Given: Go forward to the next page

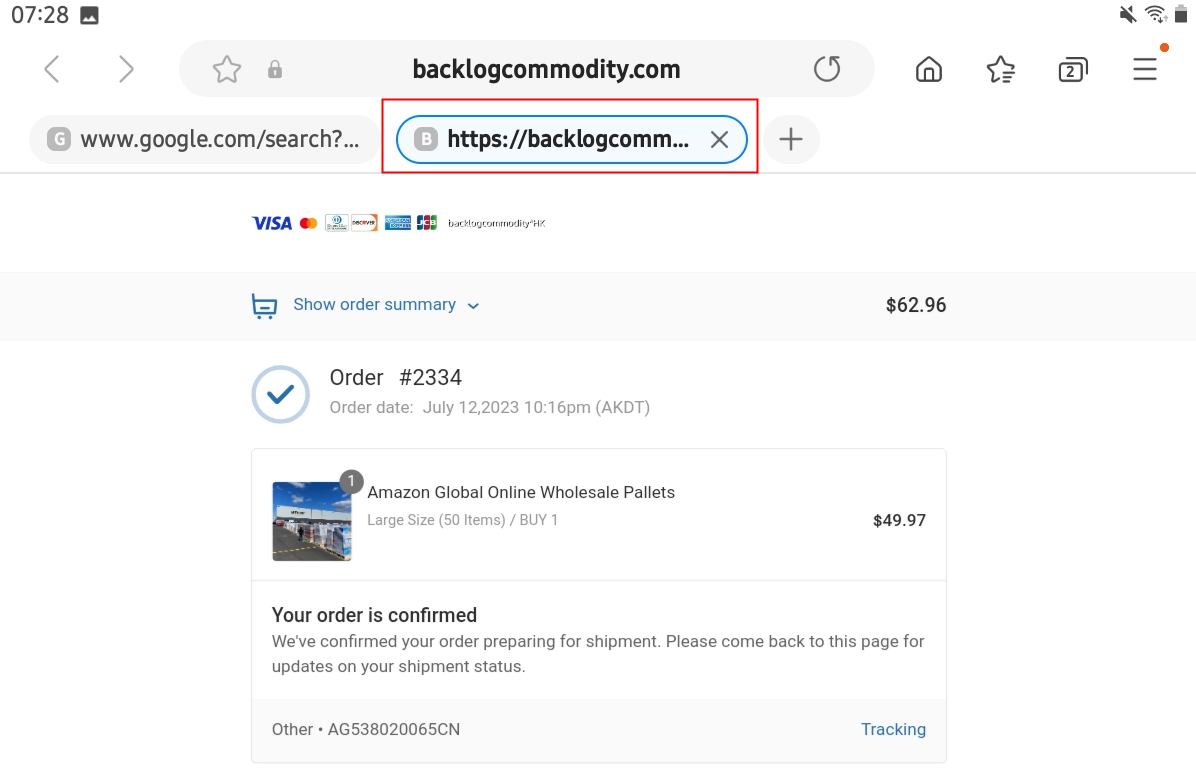Looking at the screenshot, I should coord(126,69).
